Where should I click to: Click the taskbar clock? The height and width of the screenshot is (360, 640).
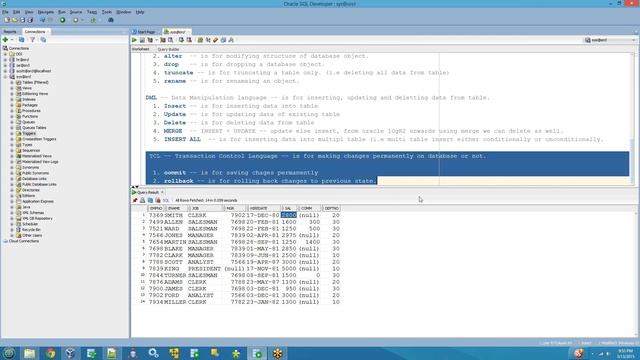625,353
